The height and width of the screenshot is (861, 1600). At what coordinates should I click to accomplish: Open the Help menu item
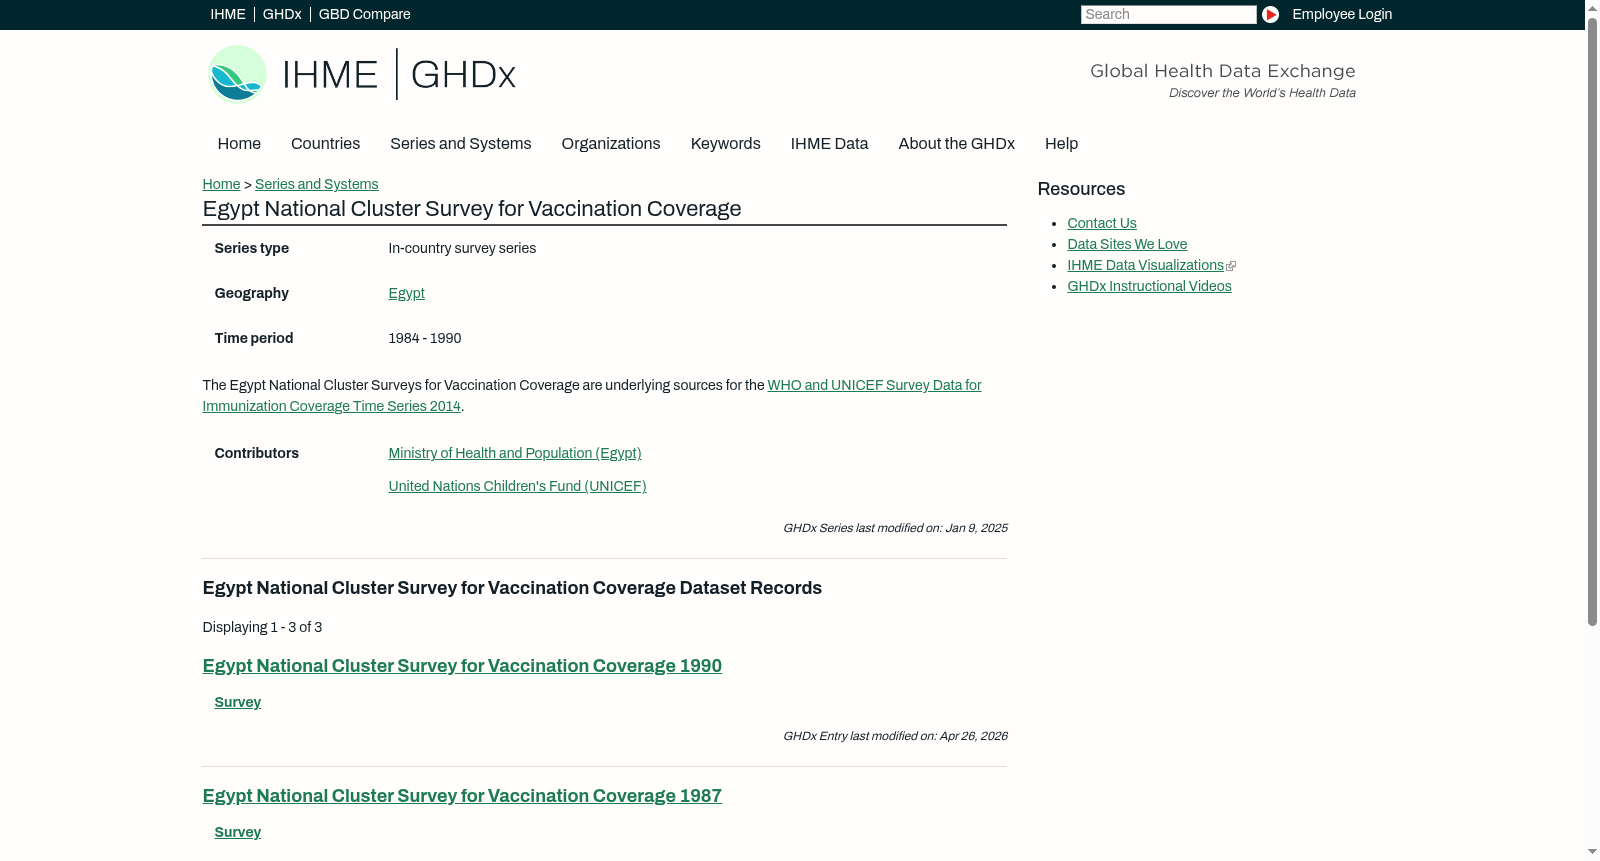point(1061,144)
